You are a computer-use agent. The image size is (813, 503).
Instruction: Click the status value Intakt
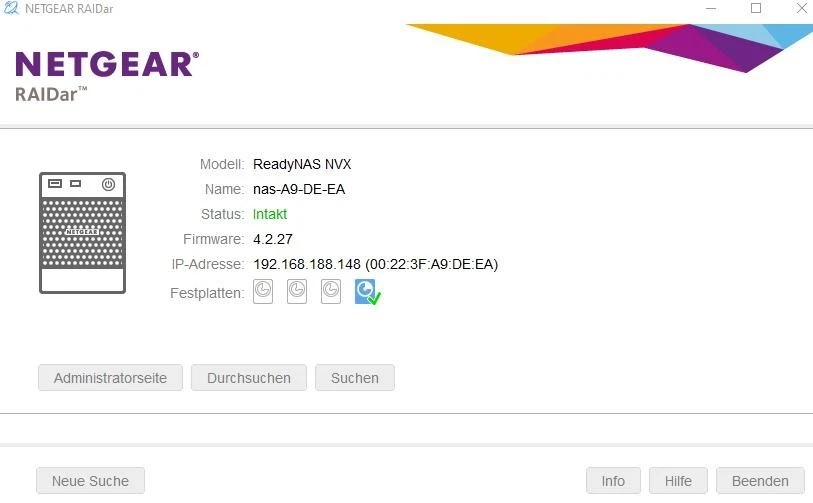click(270, 214)
